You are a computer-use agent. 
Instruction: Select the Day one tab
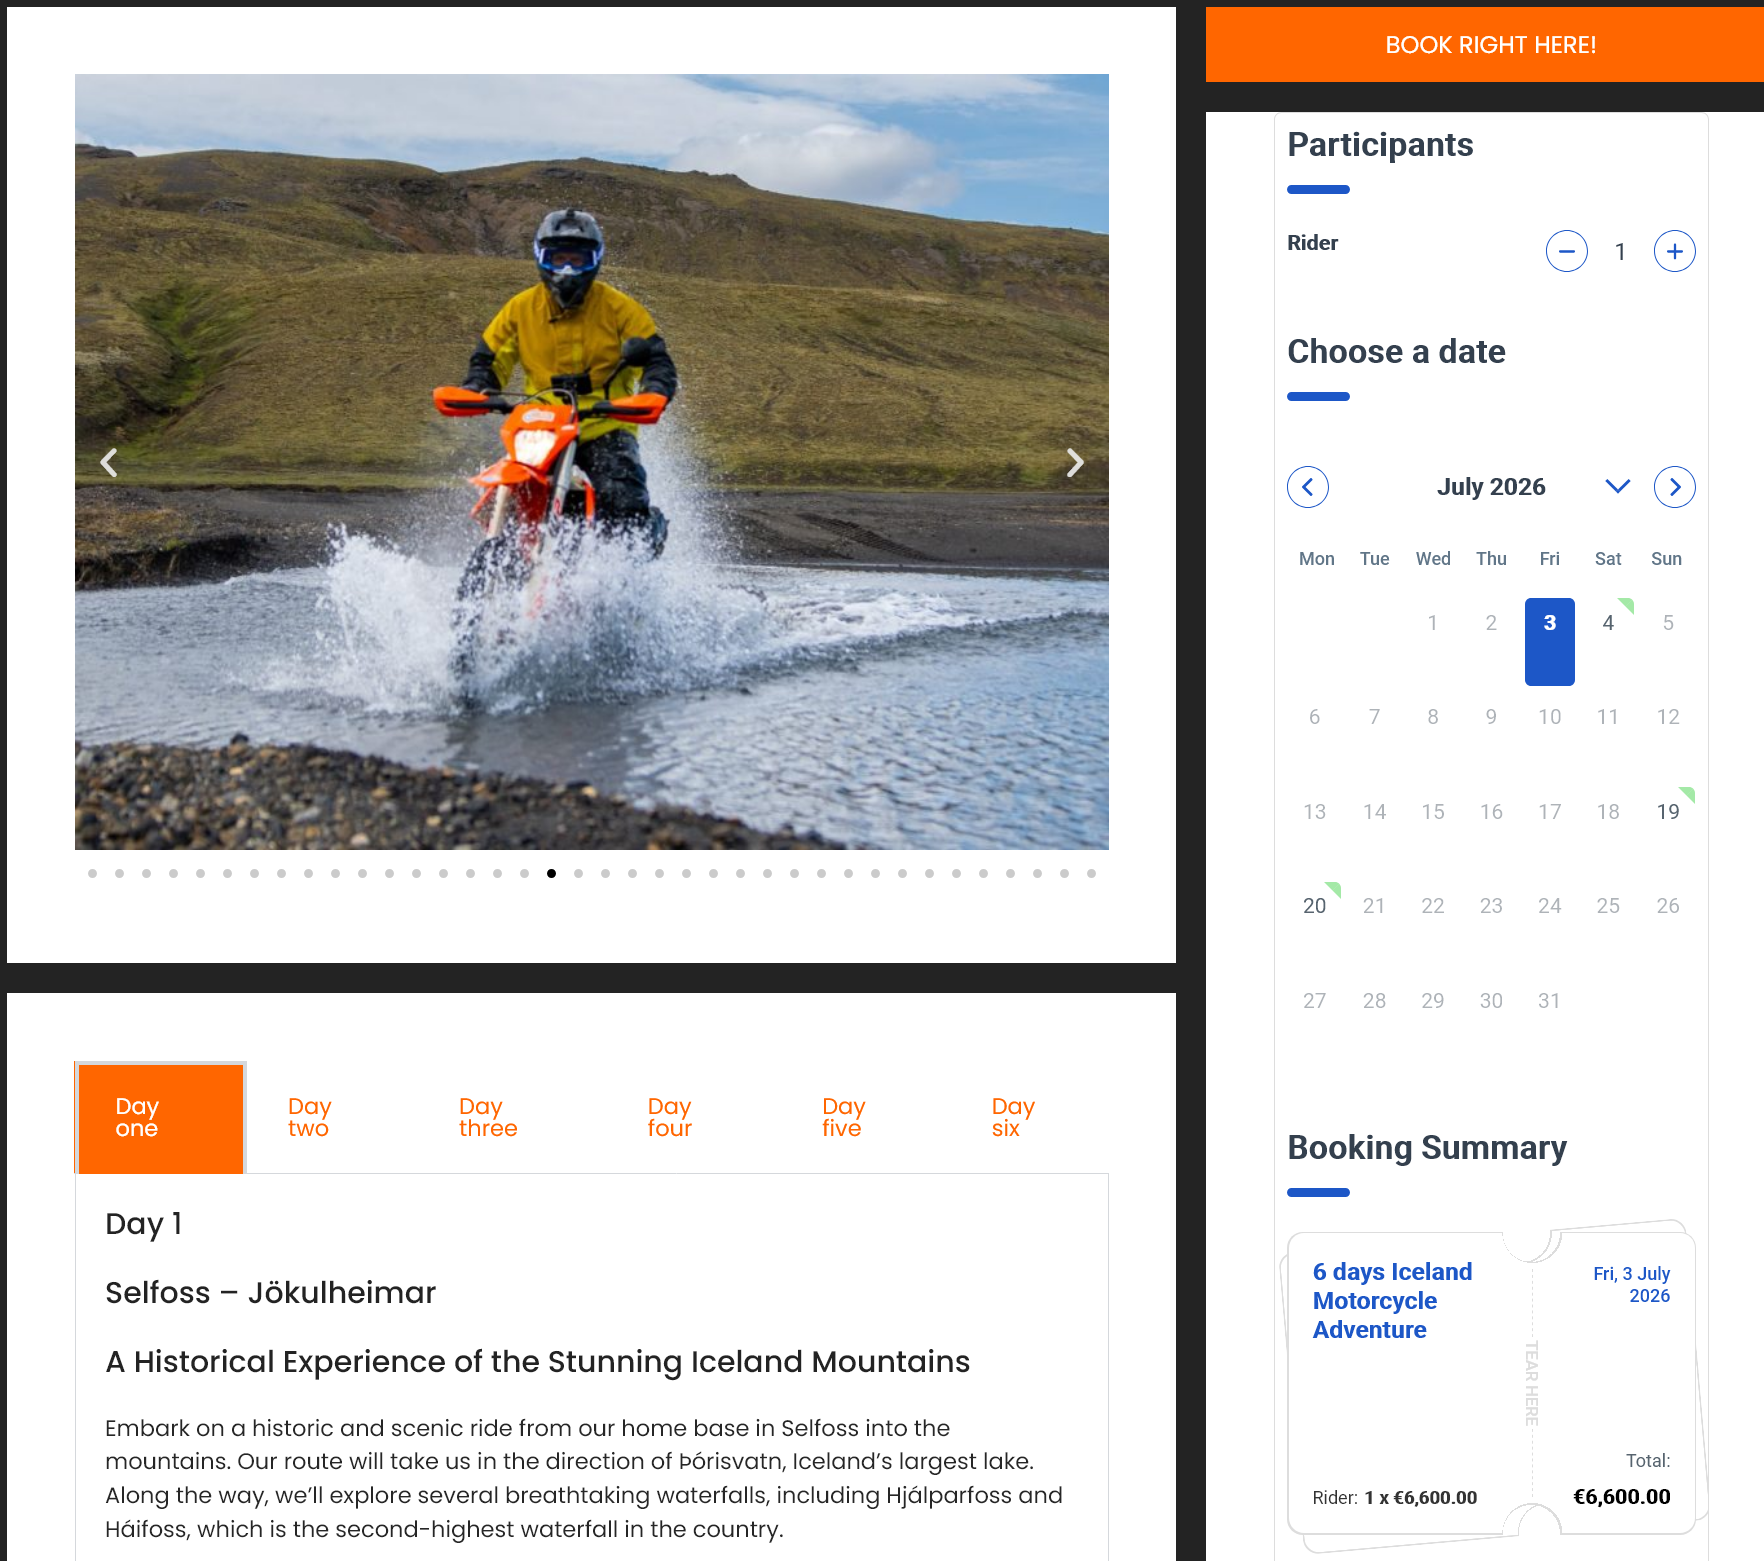[x=161, y=1118]
